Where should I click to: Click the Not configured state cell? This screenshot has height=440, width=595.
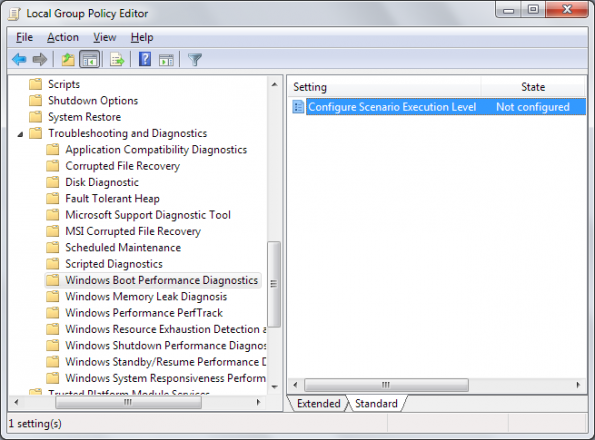533,107
